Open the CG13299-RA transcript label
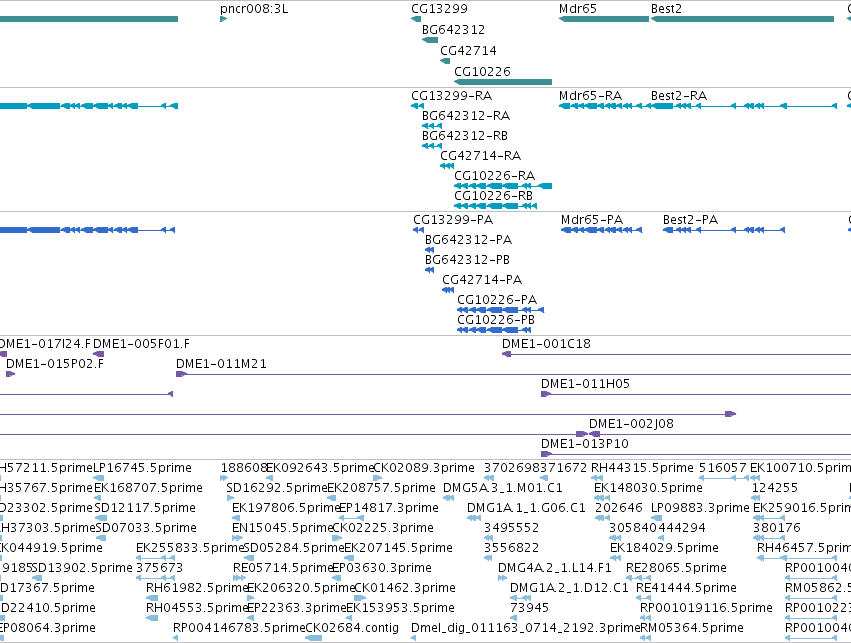 click(452, 96)
